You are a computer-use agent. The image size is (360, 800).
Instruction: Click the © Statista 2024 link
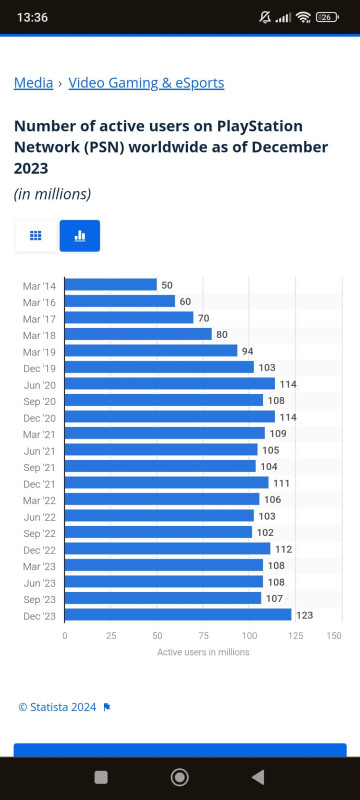(x=57, y=707)
